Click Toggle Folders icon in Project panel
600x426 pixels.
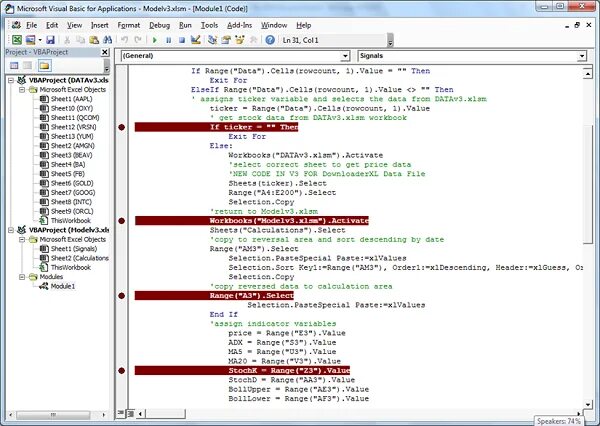44,66
